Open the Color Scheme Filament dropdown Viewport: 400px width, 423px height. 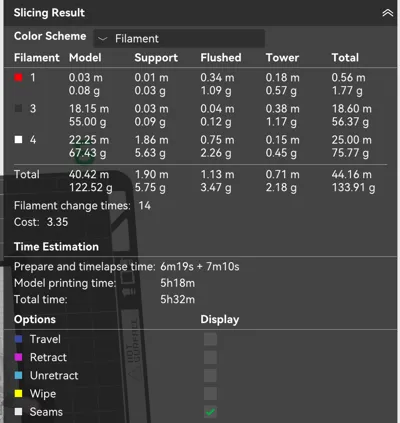pos(179,39)
